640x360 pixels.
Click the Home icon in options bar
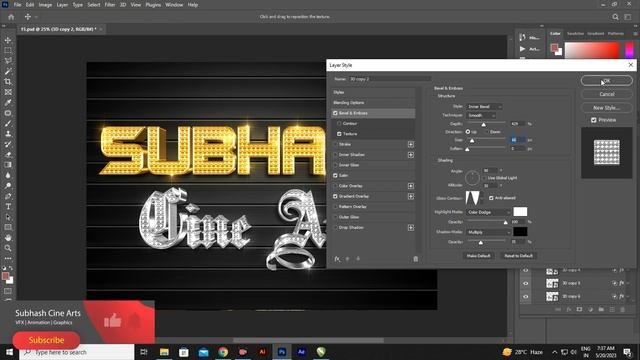point(11,17)
